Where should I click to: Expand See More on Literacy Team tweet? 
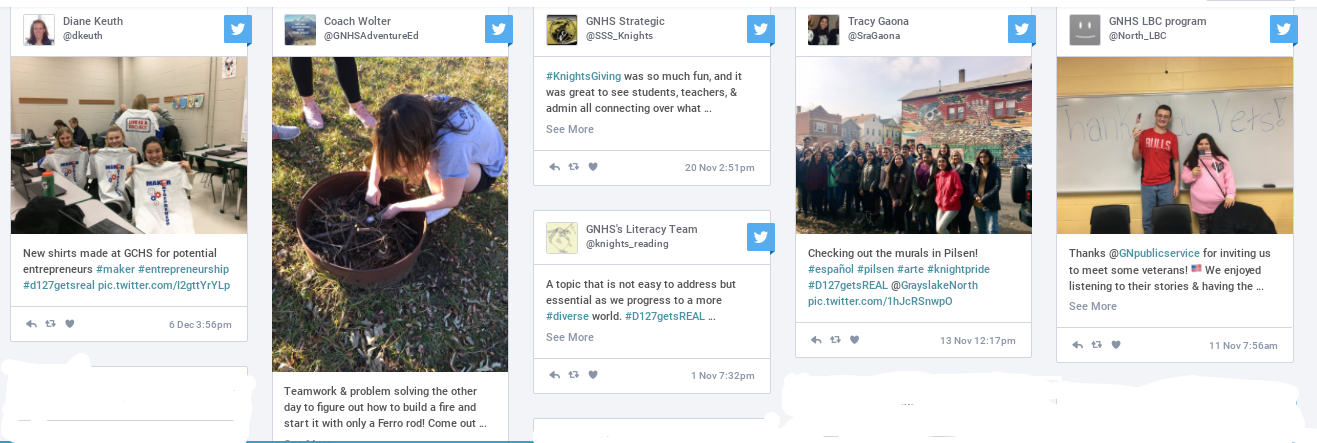[x=570, y=337]
